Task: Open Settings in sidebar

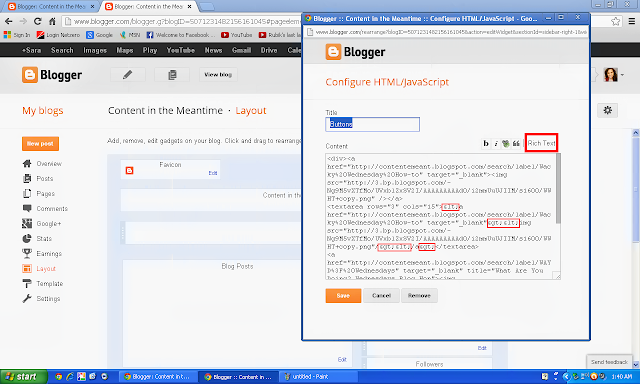Action: (48, 299)
